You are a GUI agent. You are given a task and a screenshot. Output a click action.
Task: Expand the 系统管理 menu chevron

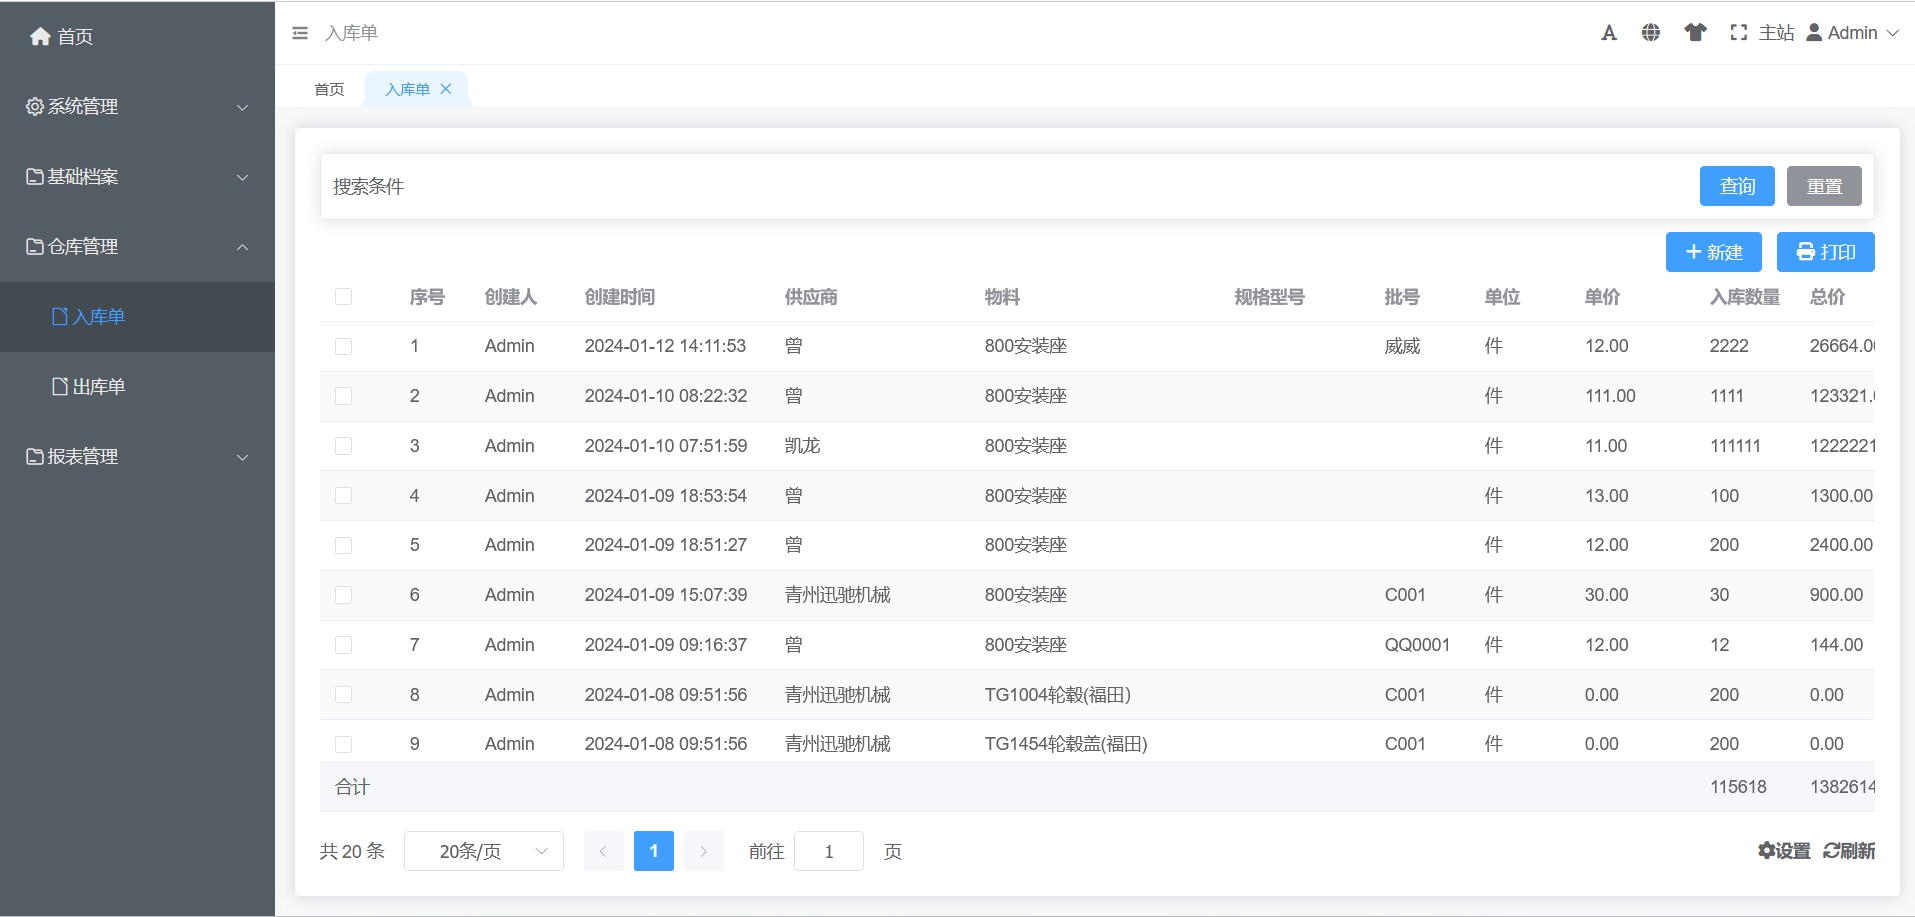(x=242, y=107)
